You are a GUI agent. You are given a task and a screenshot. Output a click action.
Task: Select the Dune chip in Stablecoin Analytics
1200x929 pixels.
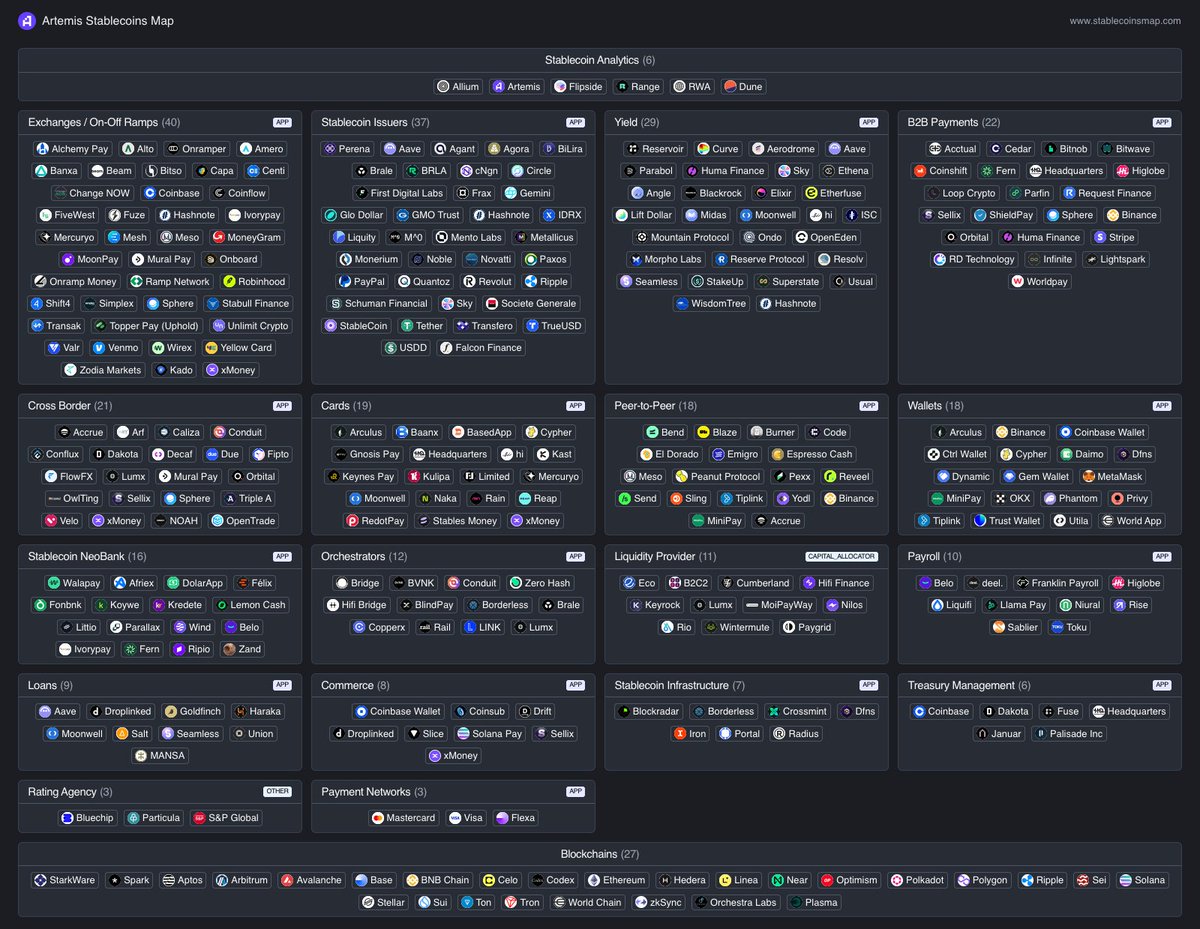coord(743,87)
